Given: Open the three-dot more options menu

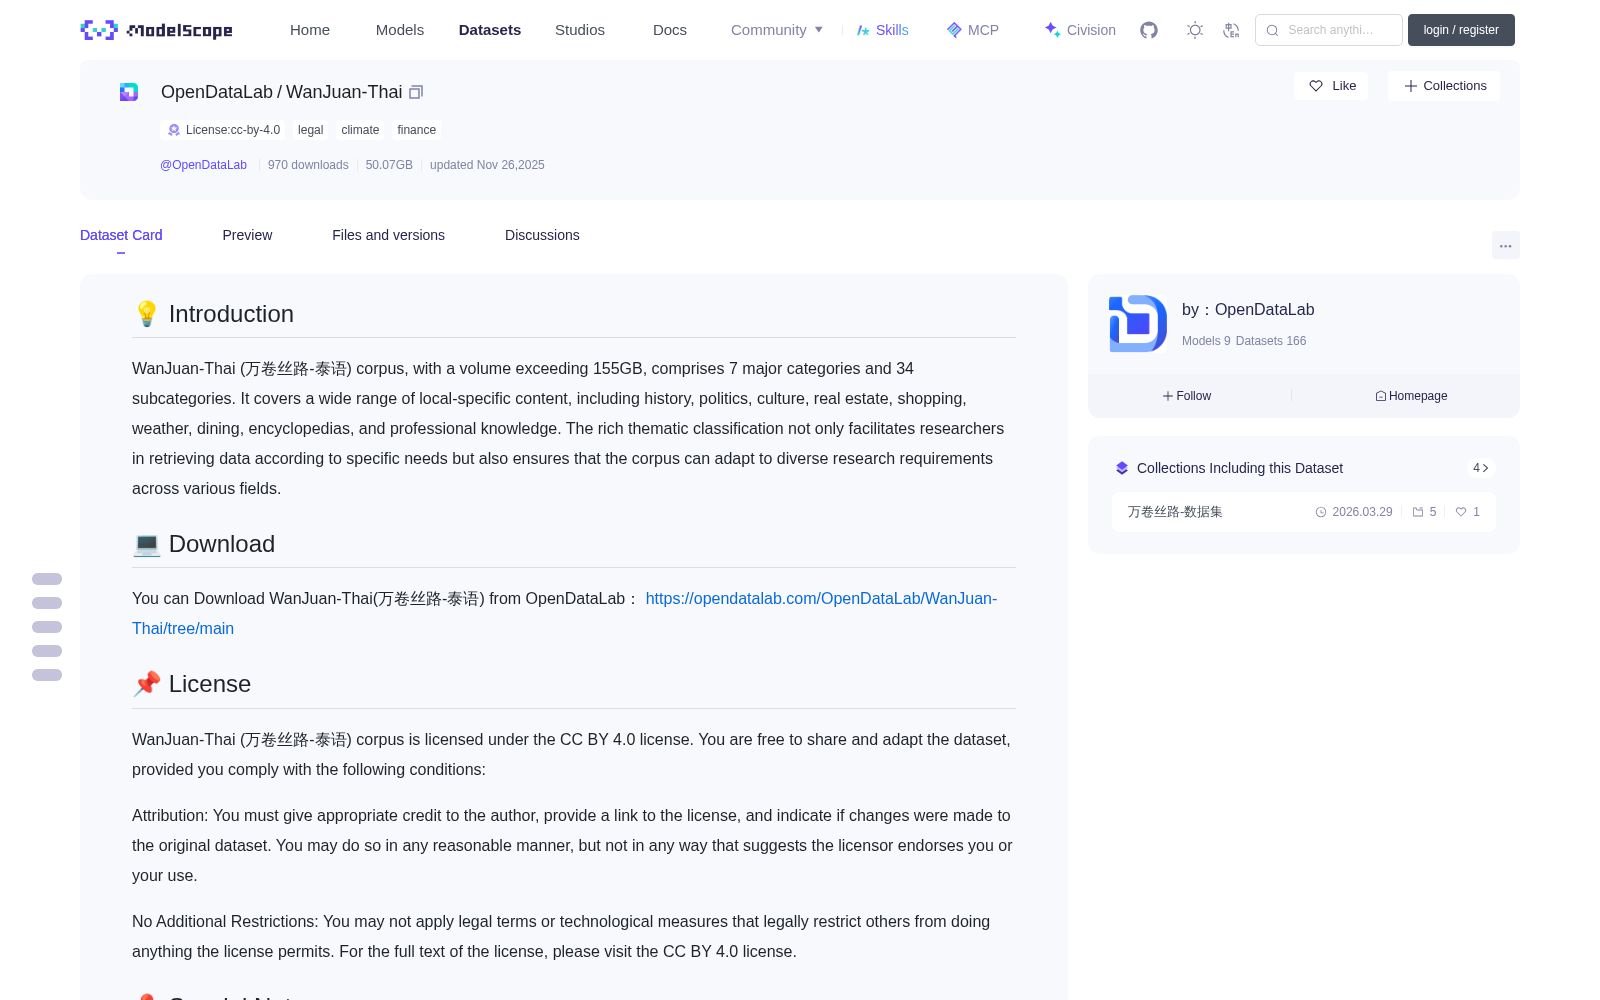Looking at the screenshot, I should (1505, 245).
